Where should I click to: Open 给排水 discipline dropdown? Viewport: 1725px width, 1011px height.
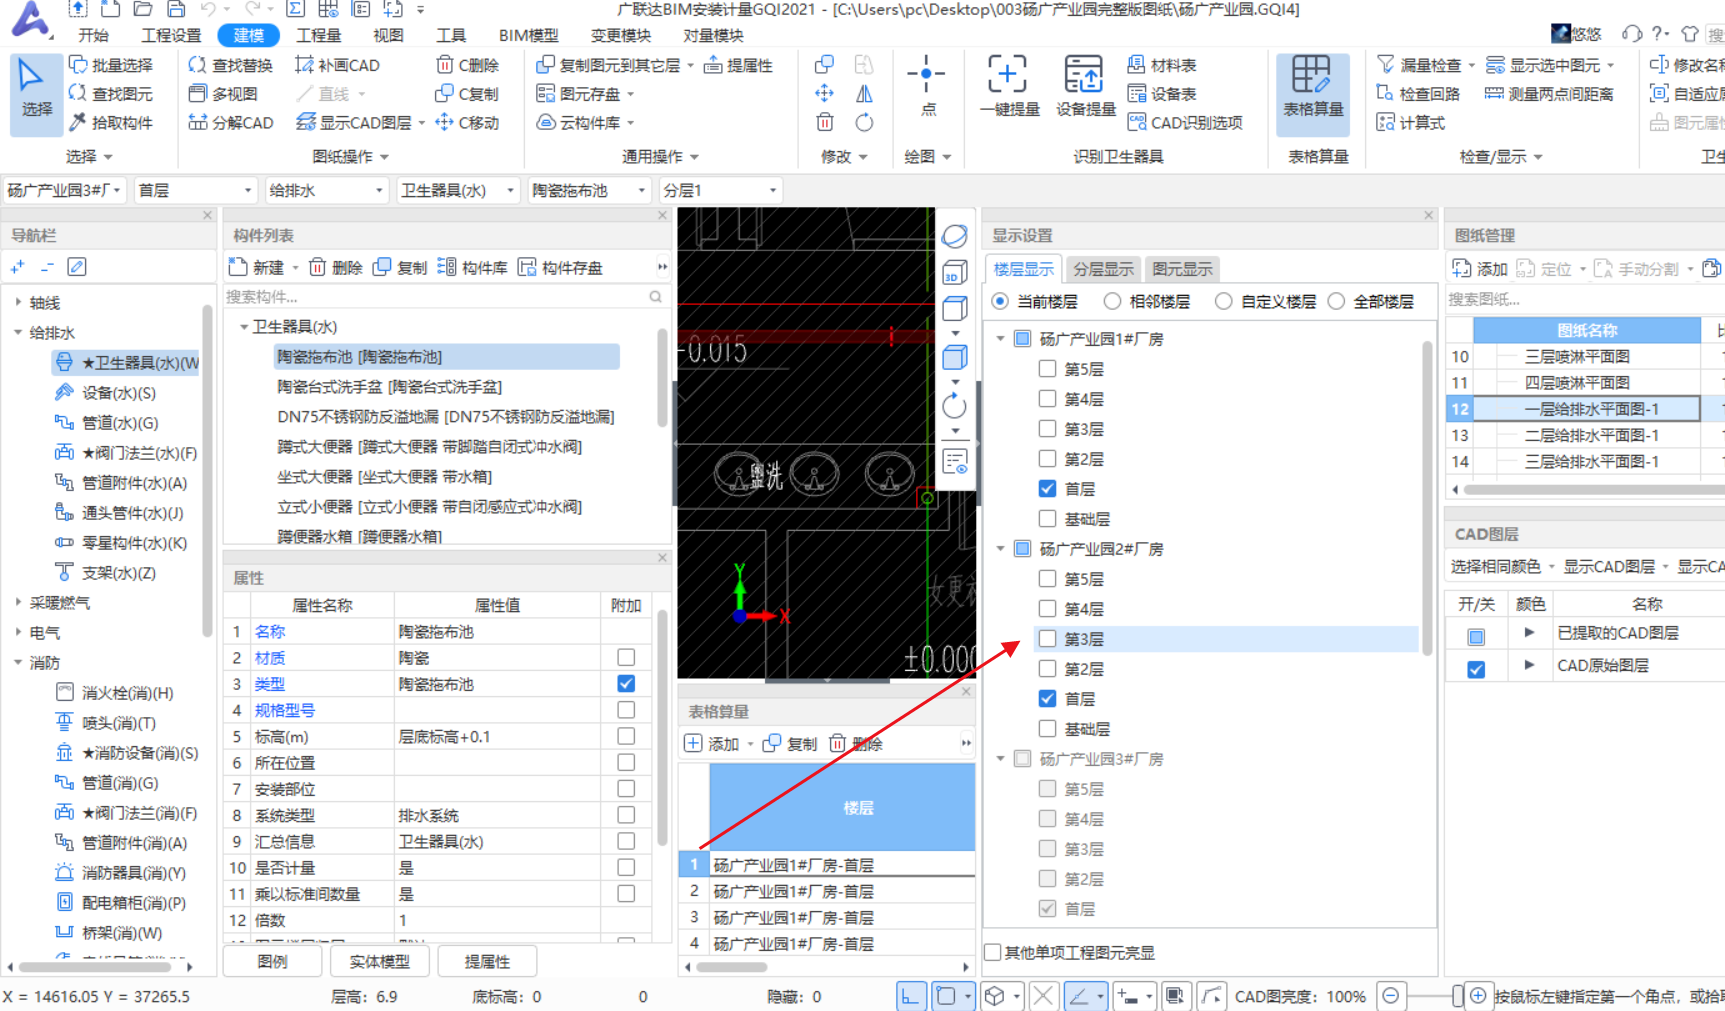[x=326, y=190]
